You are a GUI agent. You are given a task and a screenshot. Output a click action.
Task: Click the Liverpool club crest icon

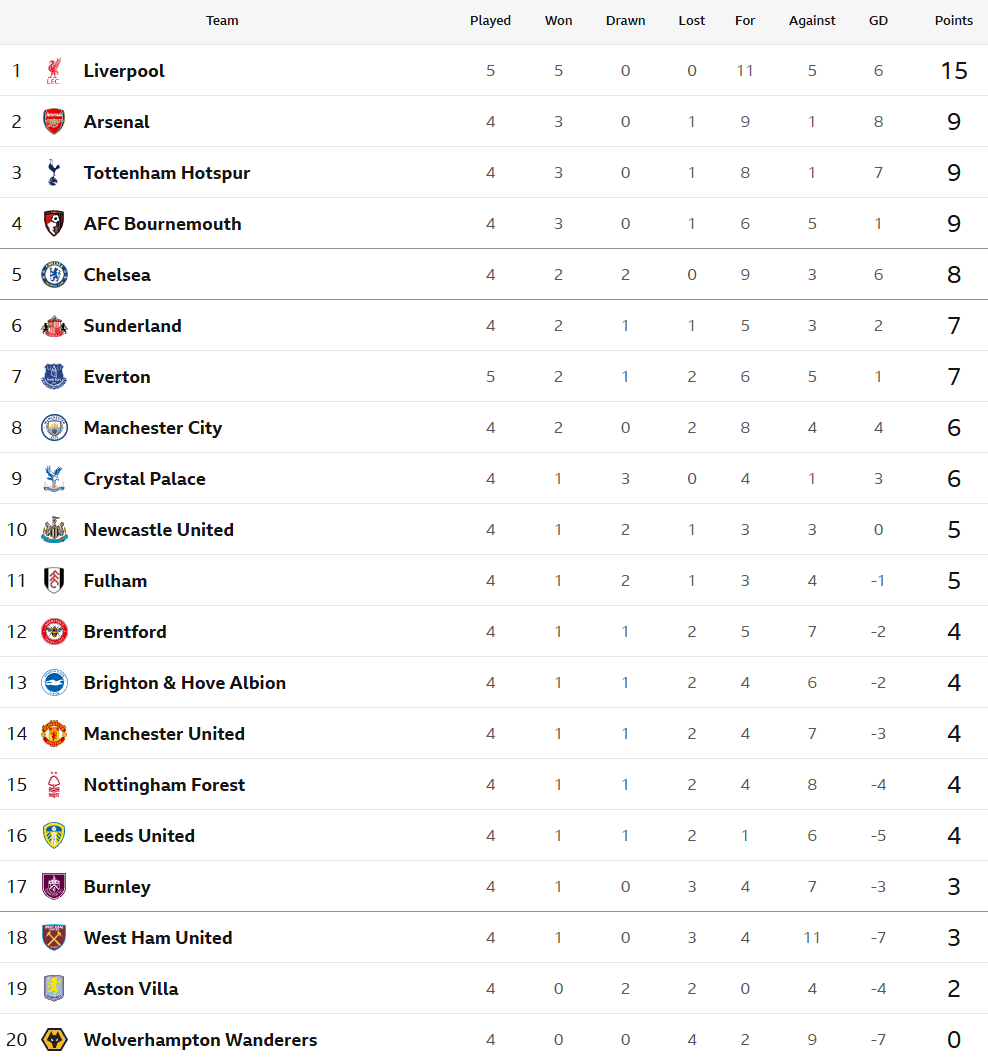click(54, 71)
